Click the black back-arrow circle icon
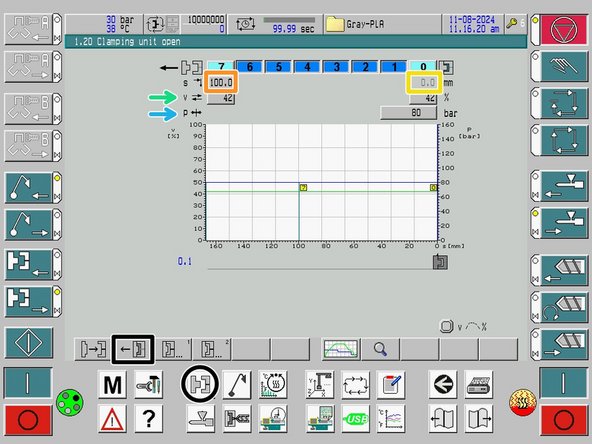 click(442, 384)
